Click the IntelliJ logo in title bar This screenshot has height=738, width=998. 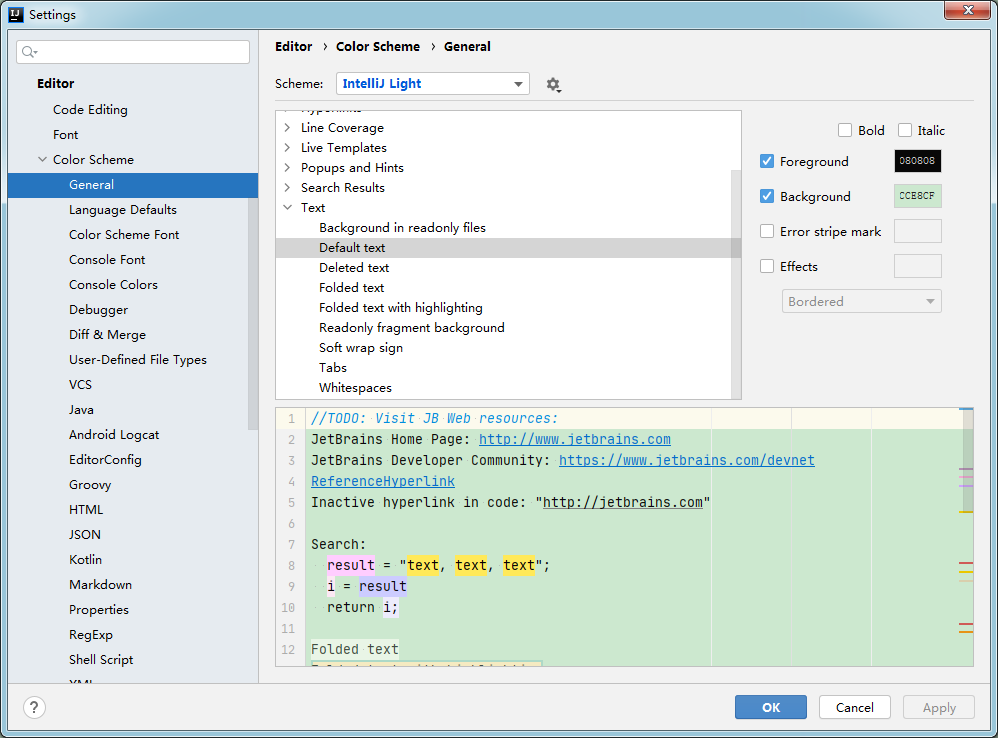coord(15,14)
